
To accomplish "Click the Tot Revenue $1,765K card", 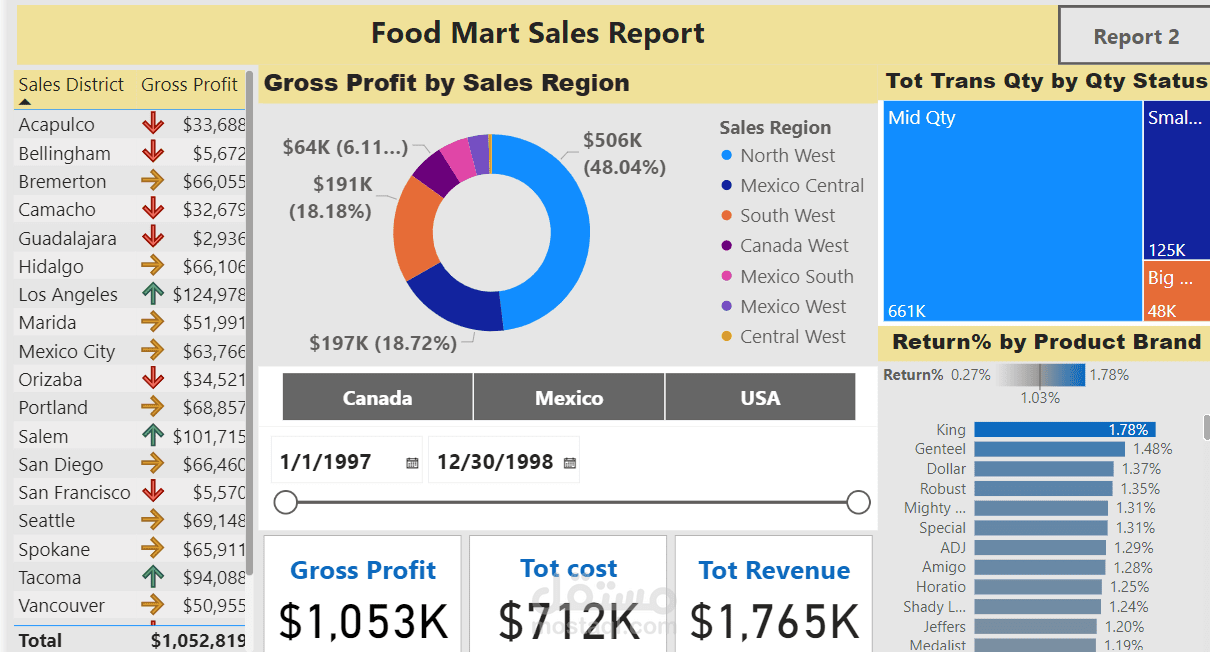I will [x=774, y=595].
